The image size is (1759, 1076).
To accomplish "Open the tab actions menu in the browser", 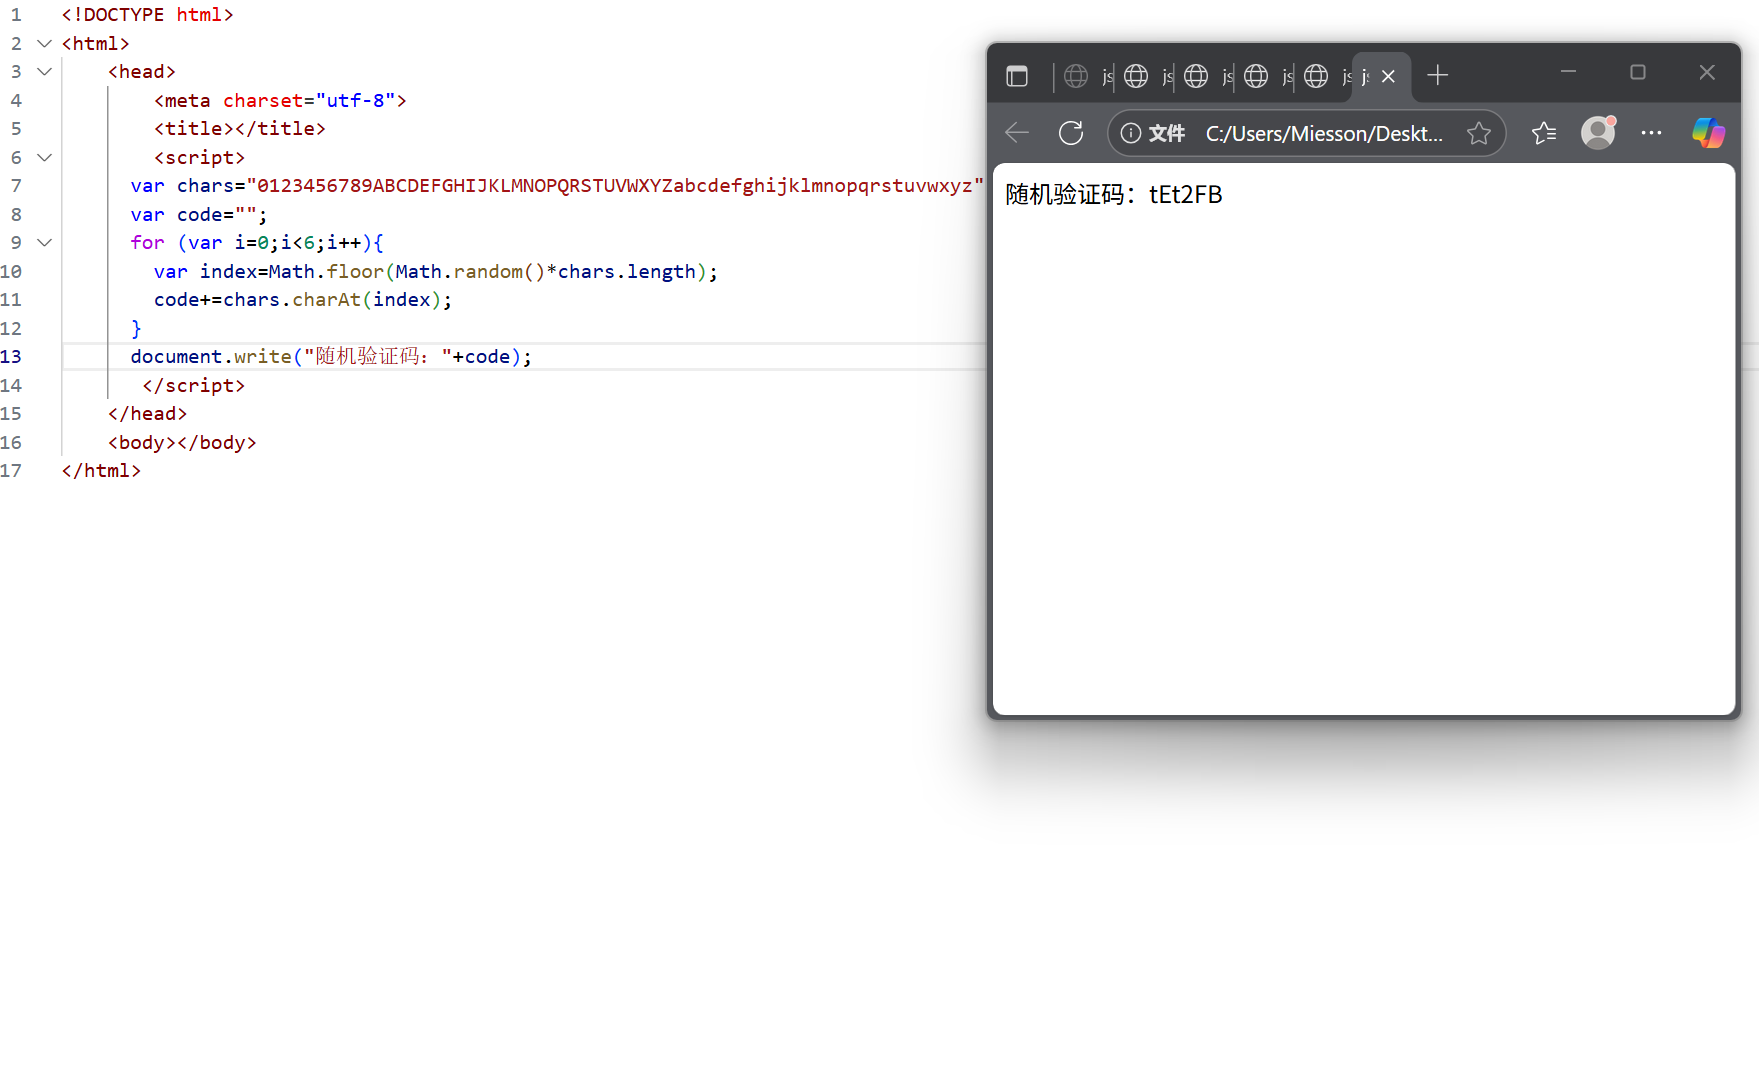I will [x=1017, y=76].
